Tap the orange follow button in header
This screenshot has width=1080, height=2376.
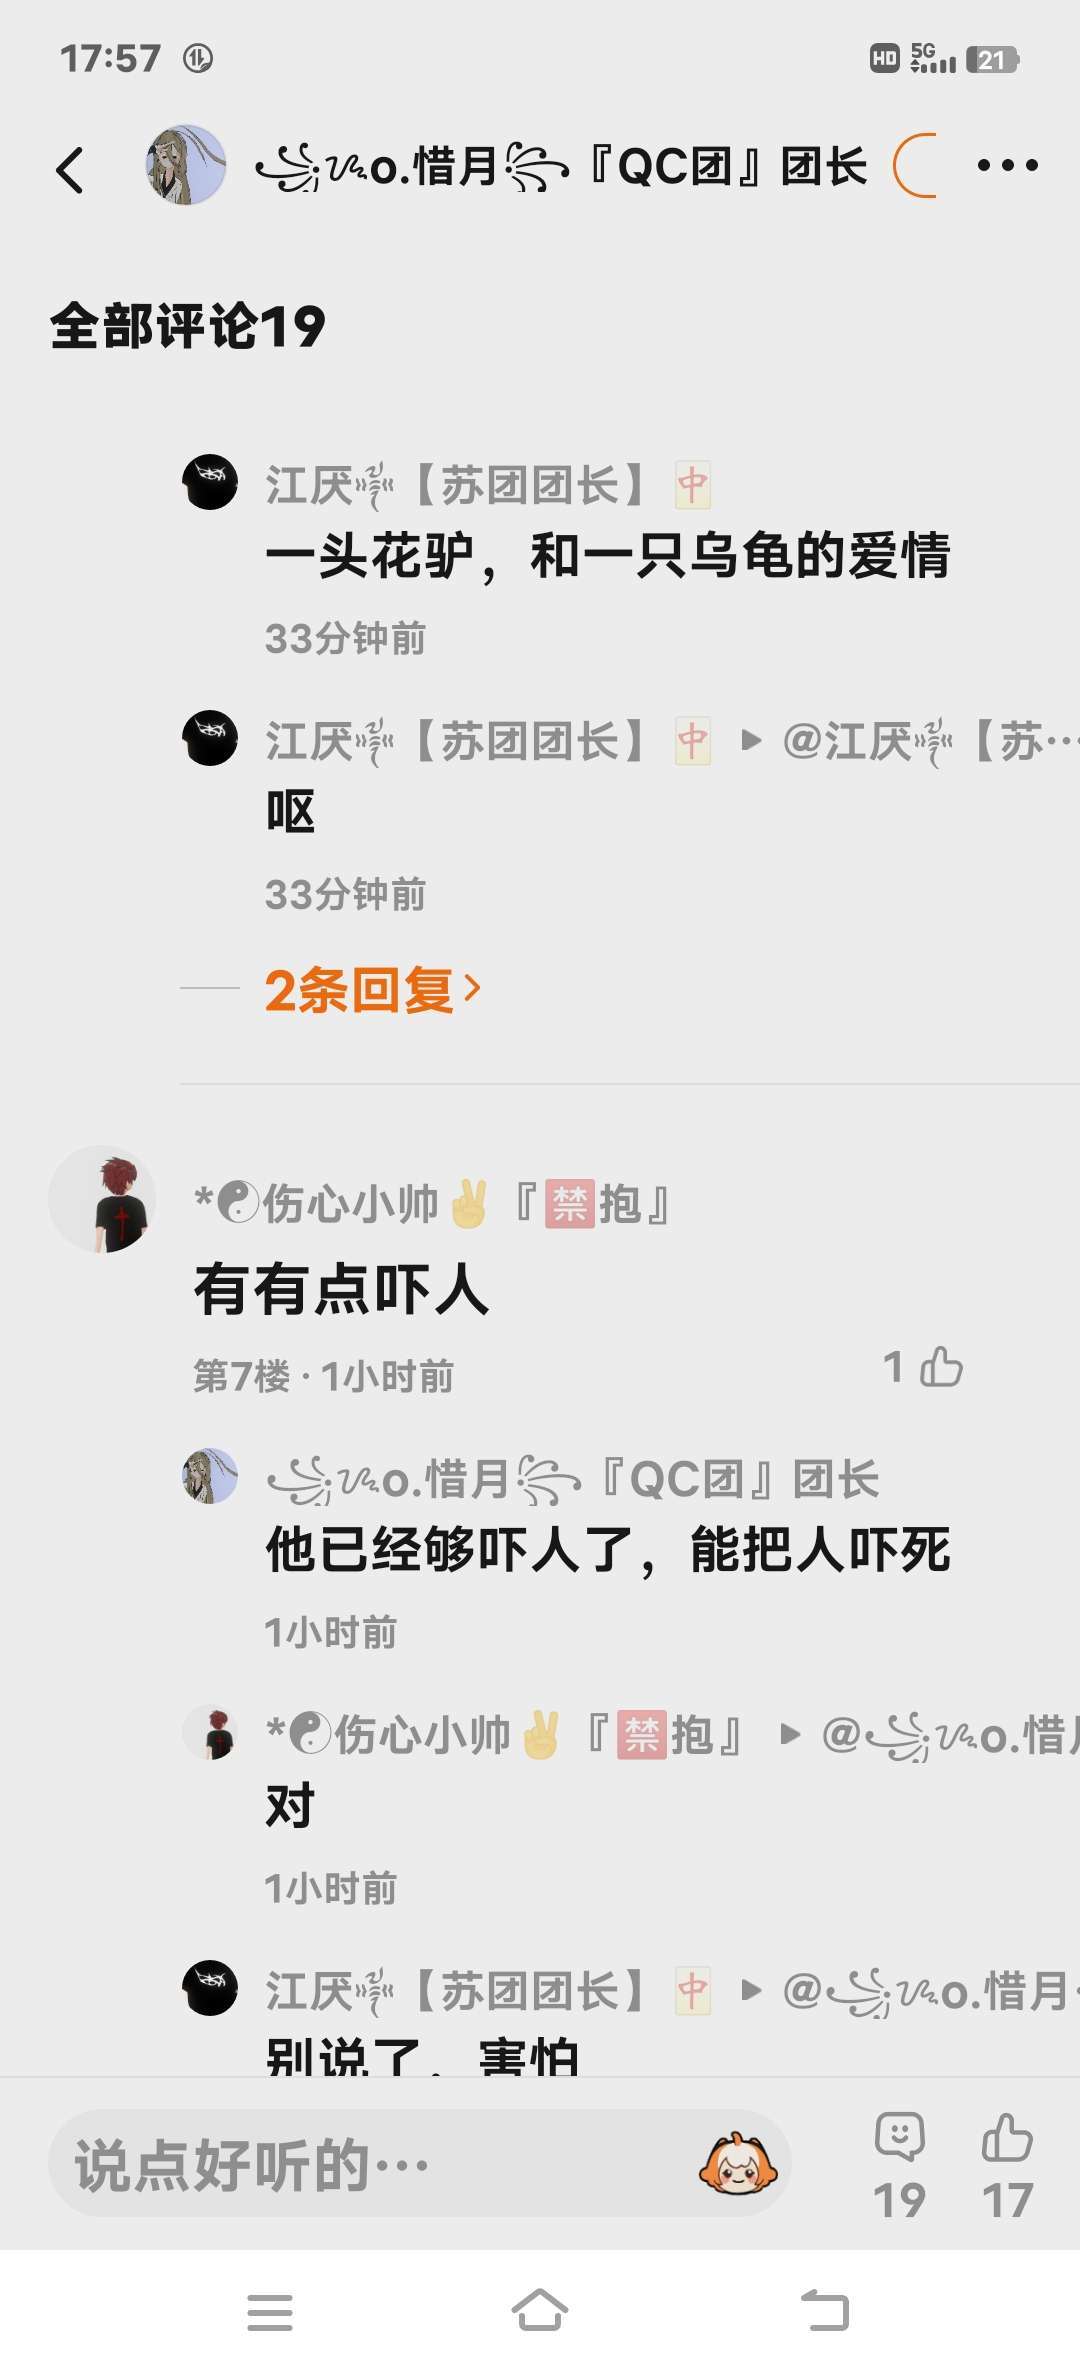(x=915, y=166)
